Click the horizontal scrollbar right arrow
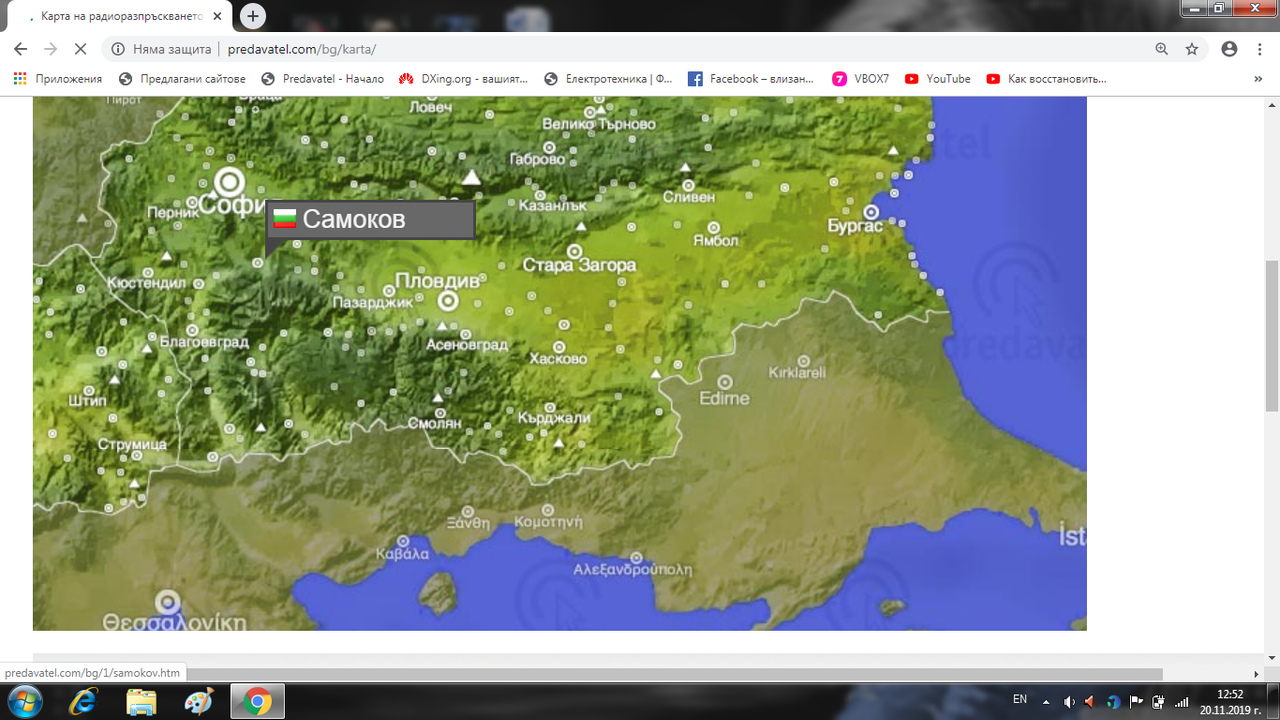This screenshot has height=720, width=1280. click(1257, 674)
